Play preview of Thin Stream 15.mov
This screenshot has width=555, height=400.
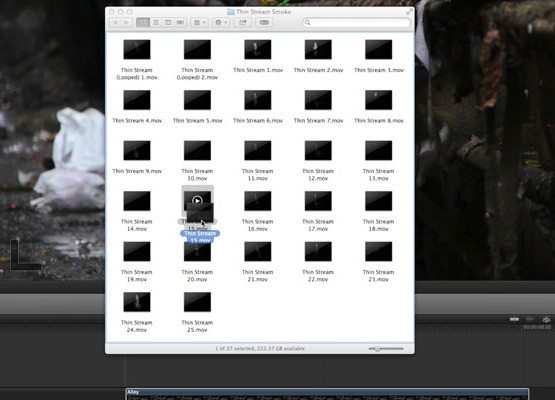(x=197, y=201)
